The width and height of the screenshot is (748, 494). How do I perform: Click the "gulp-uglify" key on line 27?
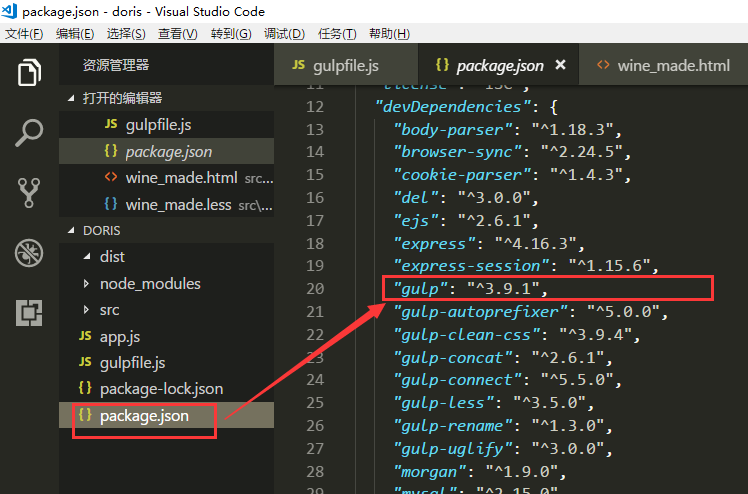[x=453, y=449]
